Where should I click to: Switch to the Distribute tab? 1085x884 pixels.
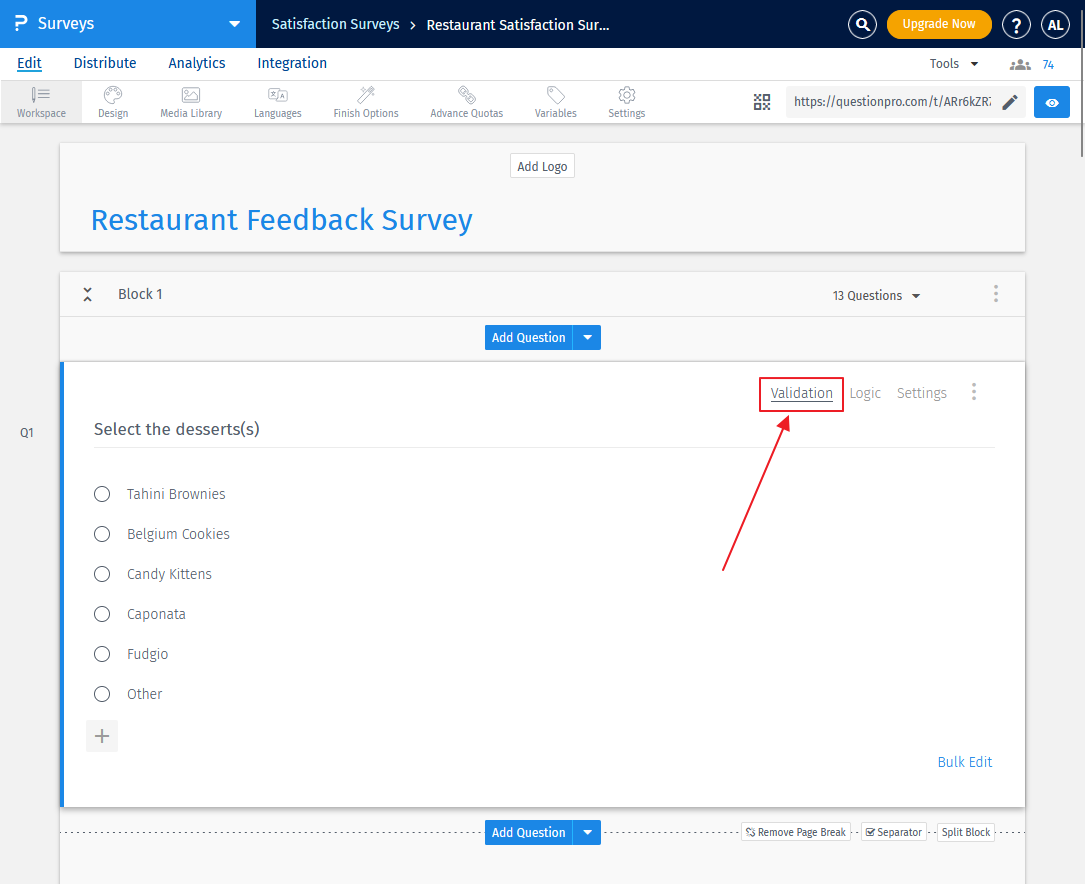click(104, 63)
